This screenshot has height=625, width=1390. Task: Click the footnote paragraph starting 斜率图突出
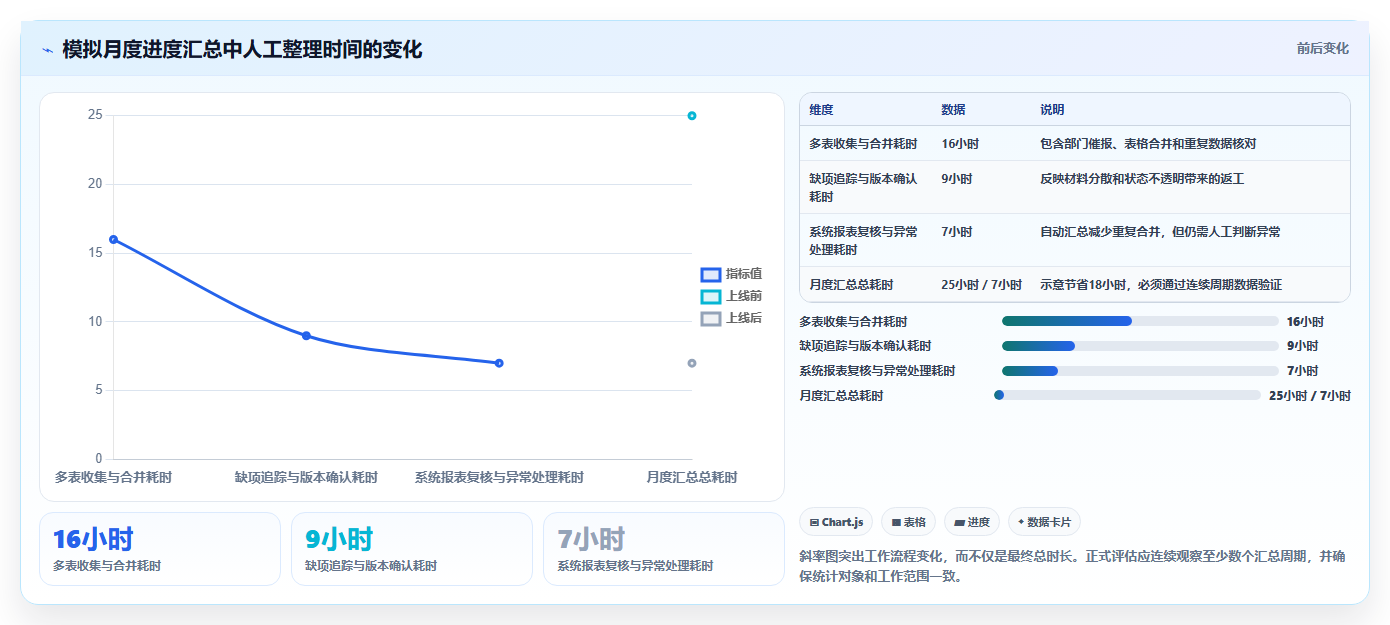pos(1072,566)
